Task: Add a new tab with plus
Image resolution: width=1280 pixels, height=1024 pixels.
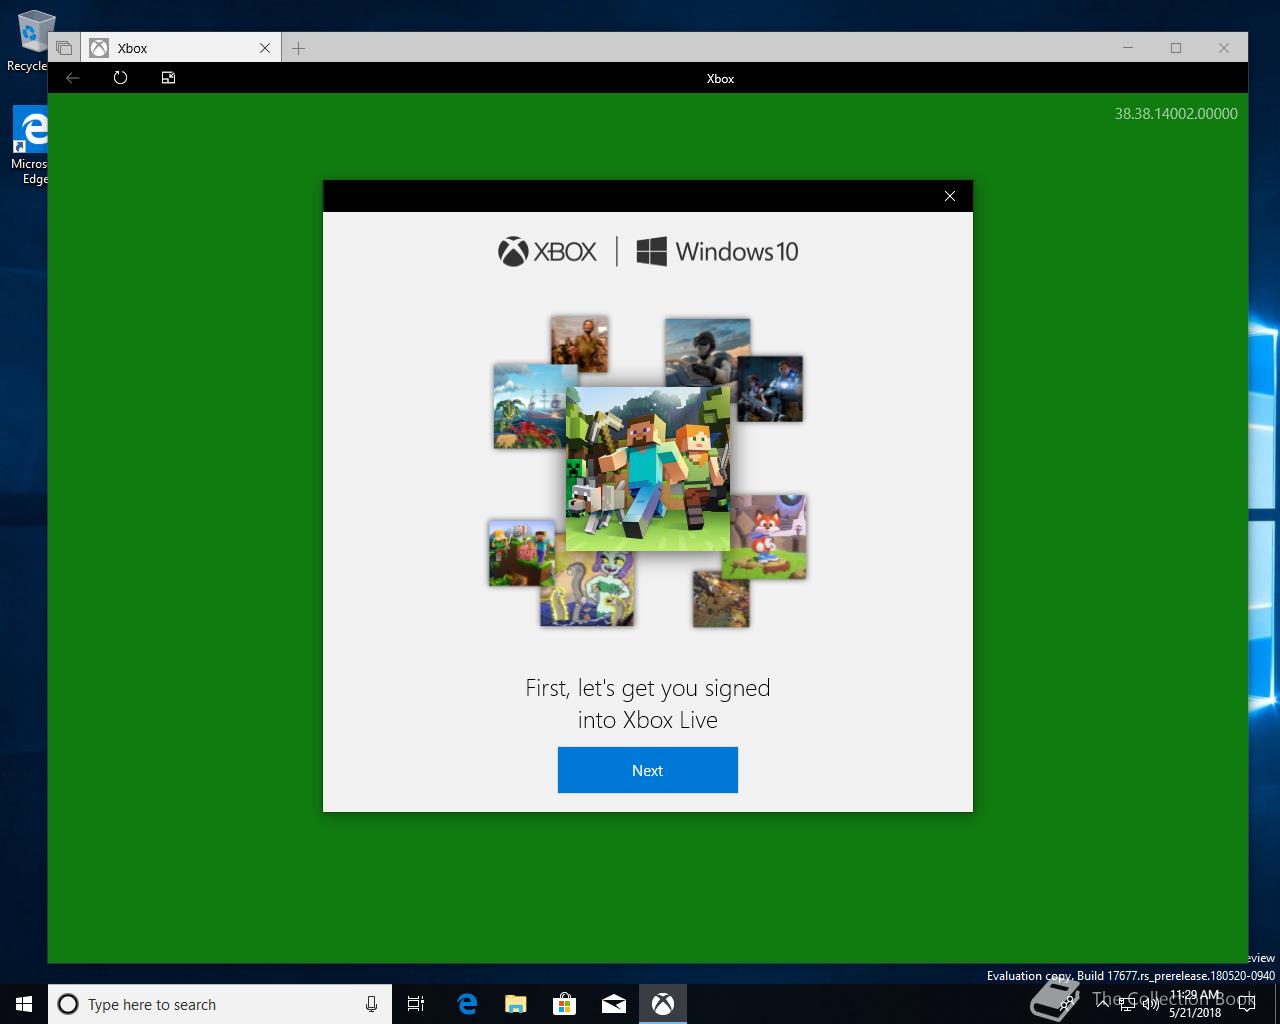Action: coord(298,48)
